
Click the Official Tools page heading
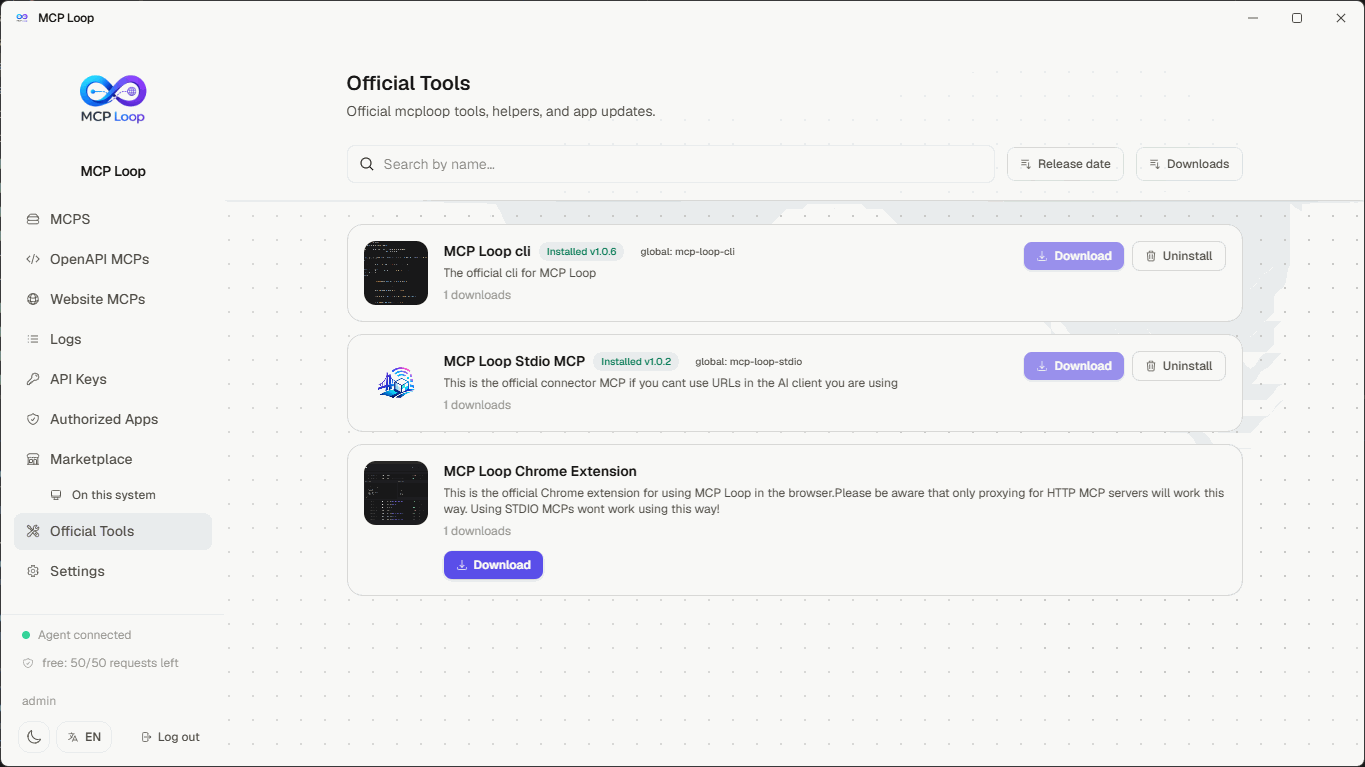tap(408, 84)
